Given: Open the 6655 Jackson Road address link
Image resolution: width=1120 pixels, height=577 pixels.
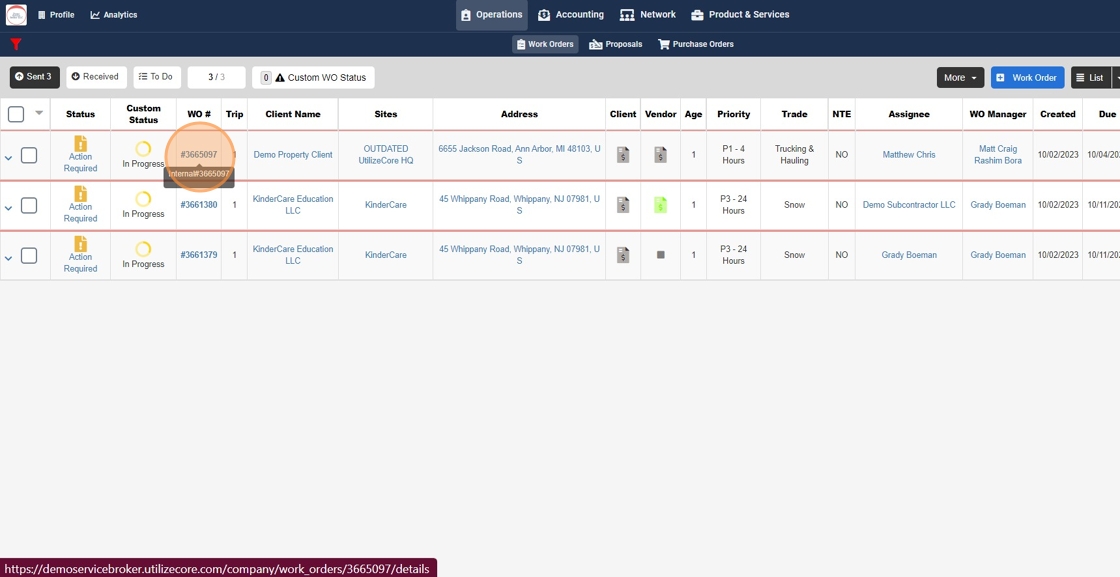Looking at the screenshot, I should point(519,154).
